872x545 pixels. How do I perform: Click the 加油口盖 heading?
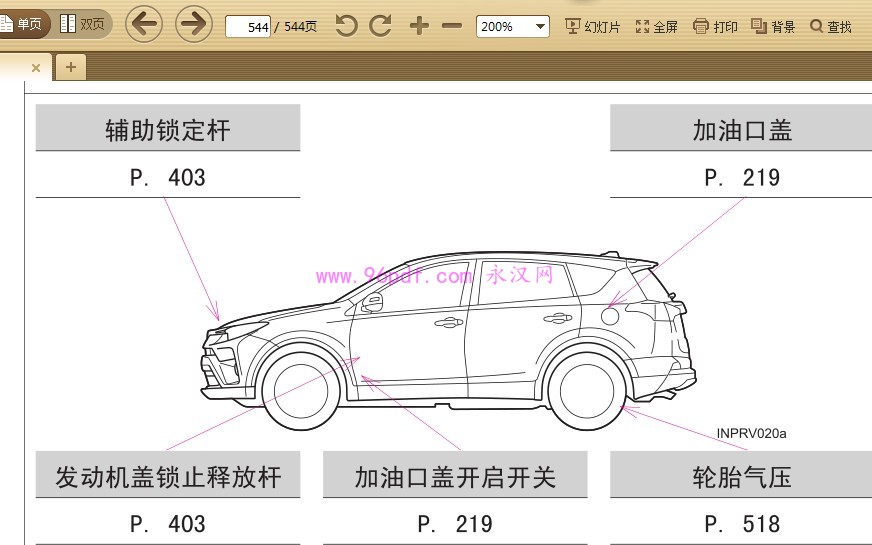tap(742, 130)
